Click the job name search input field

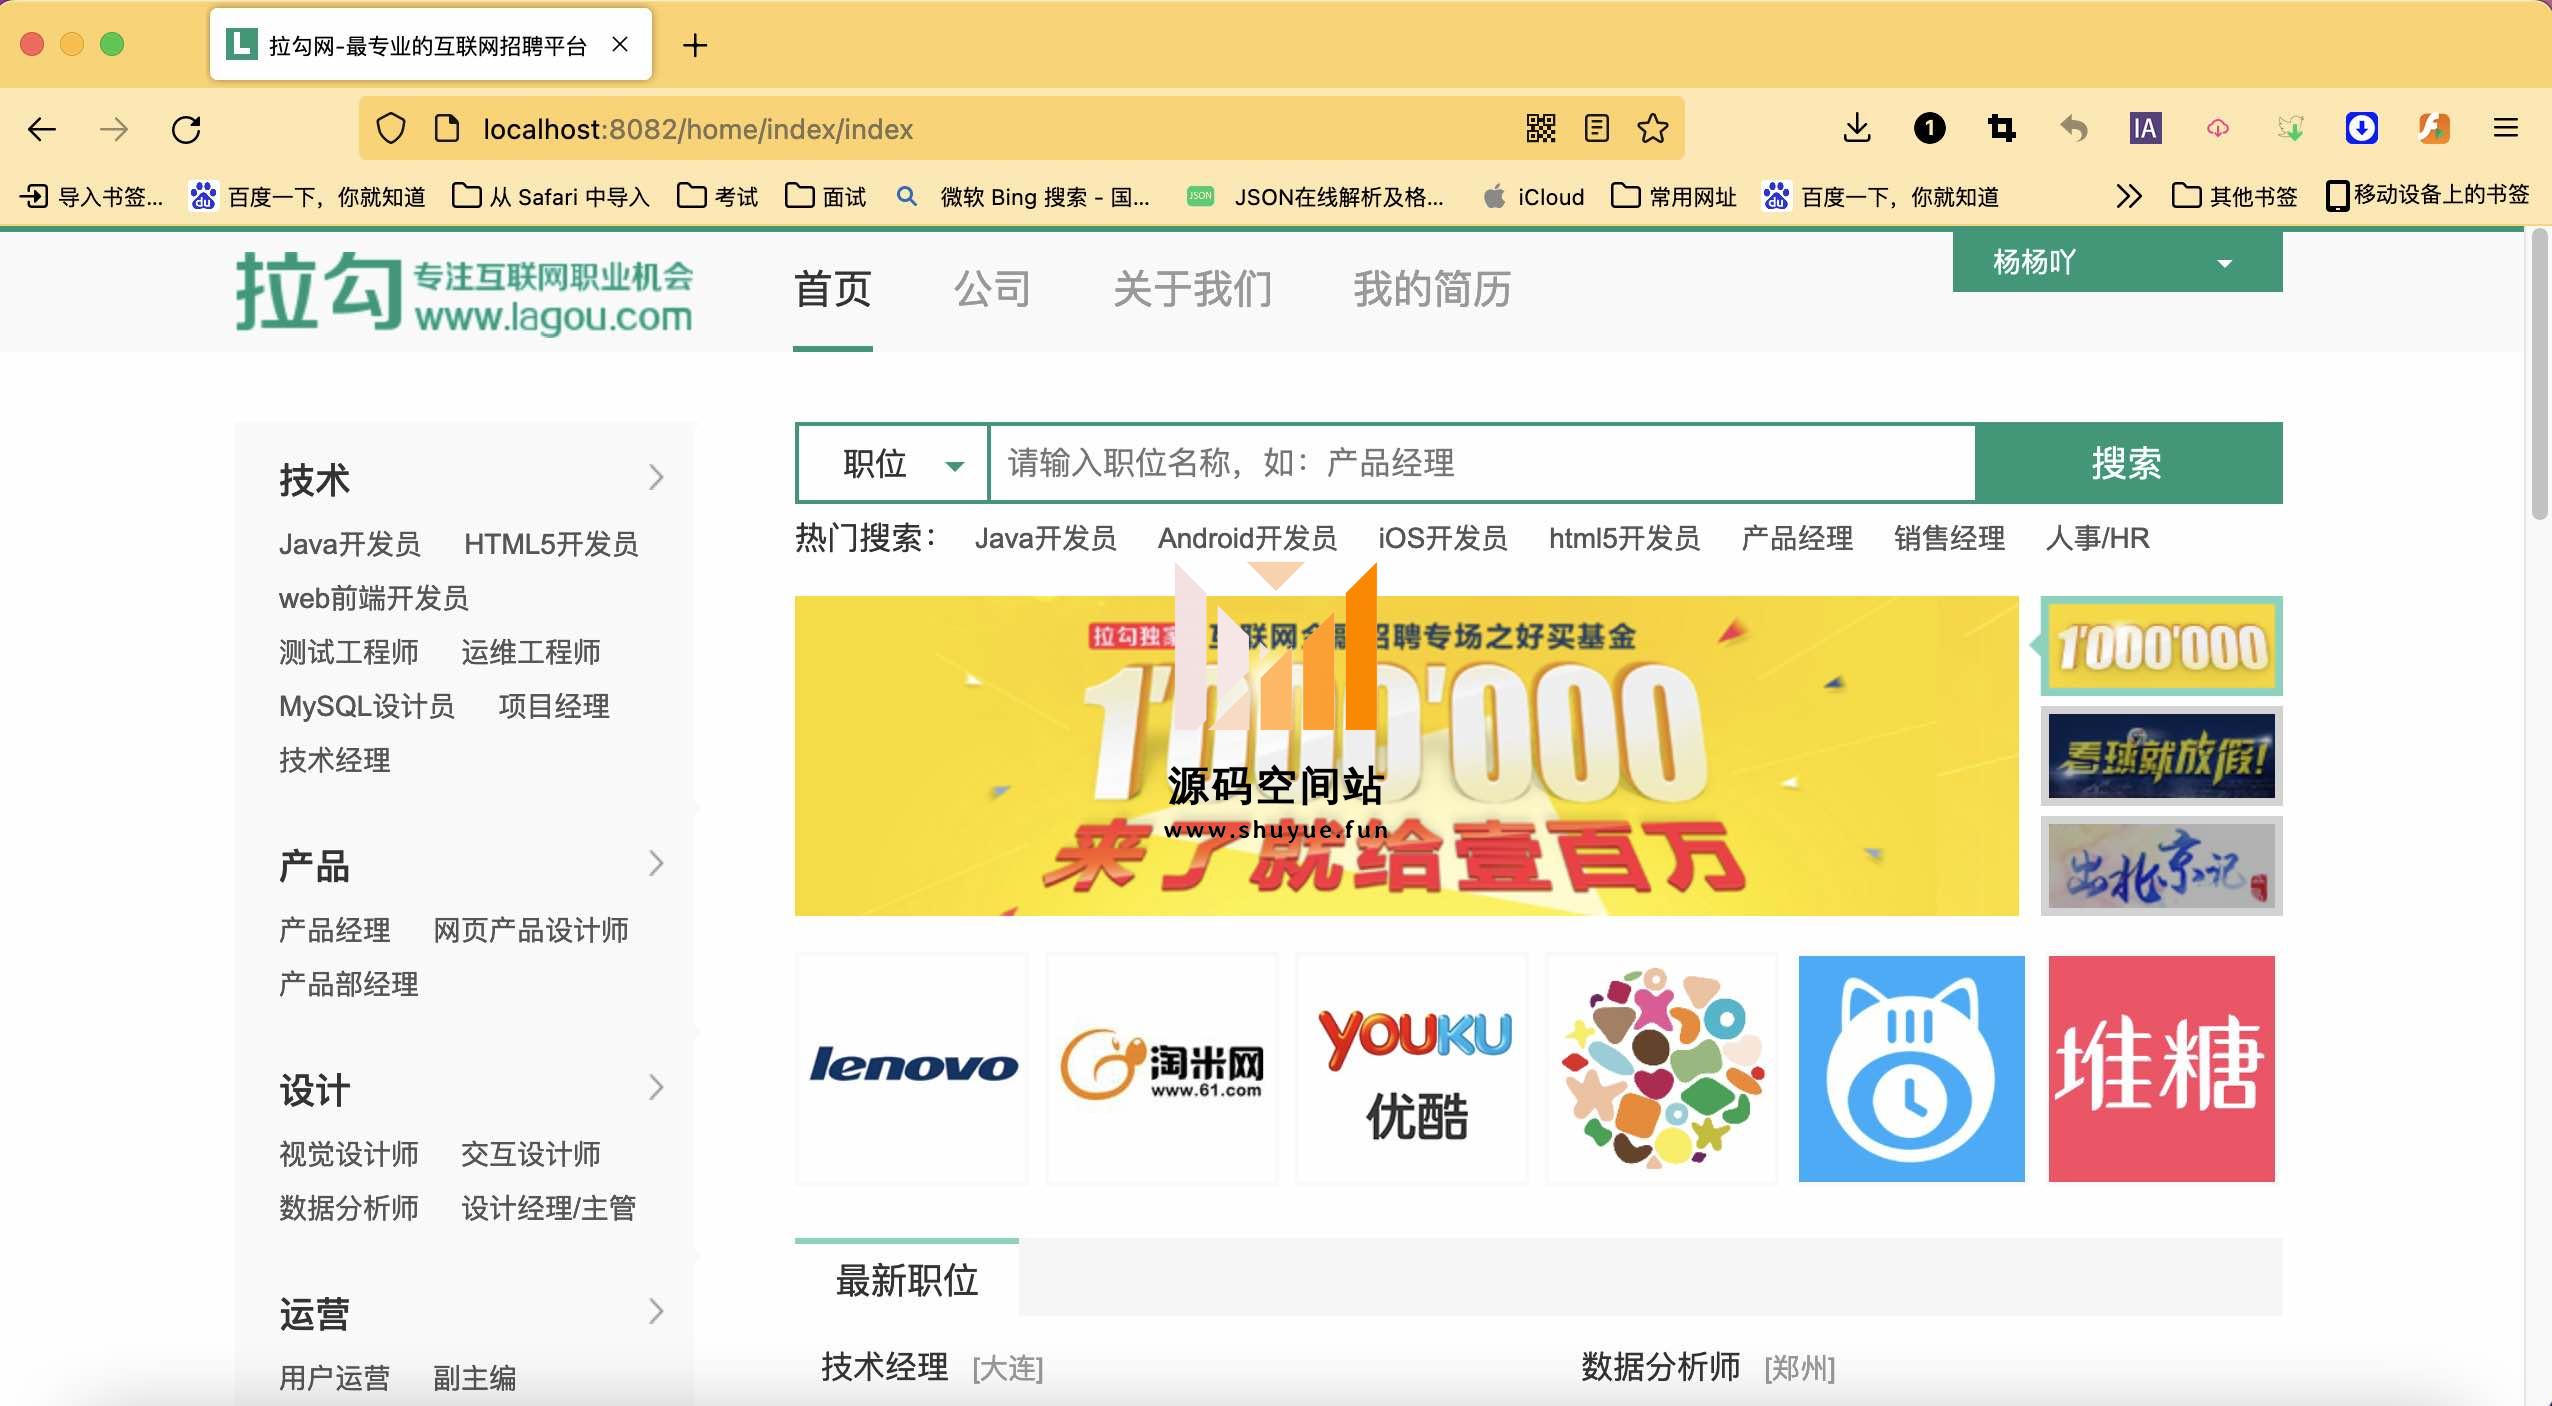1481,463
